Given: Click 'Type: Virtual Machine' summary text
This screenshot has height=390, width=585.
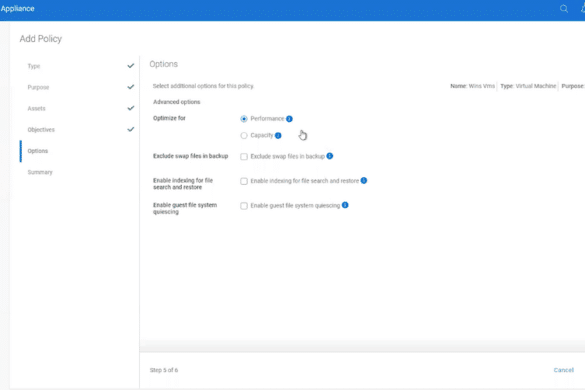Looking at the screenshot, I should point(528,86).
